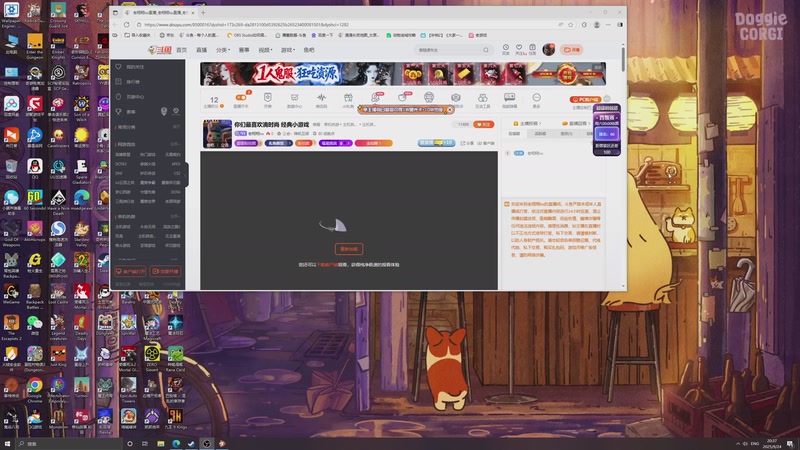The height and width of the screenshot is (450, 800).
Task: Open ZERO Sievert desktop shortcut
Action: pos(152,359)
